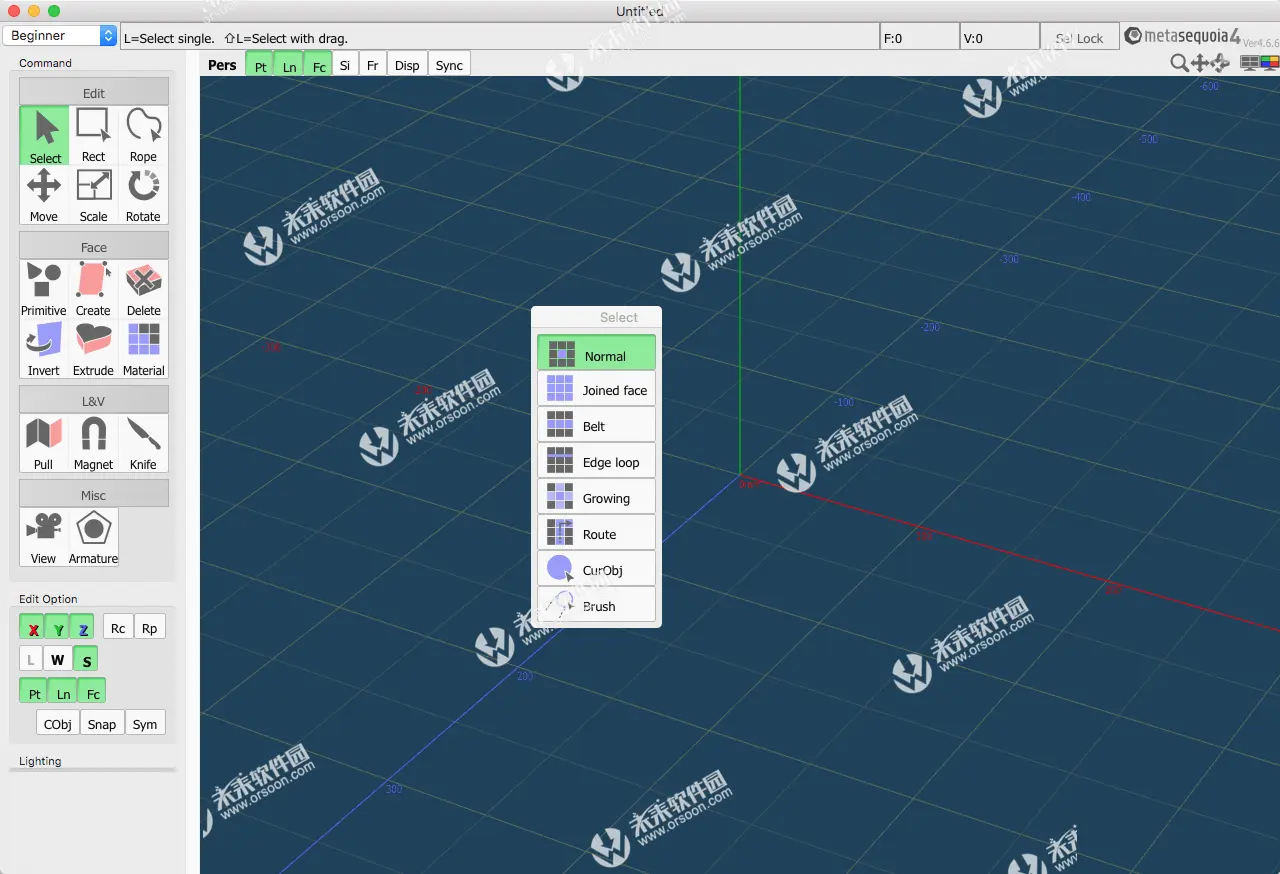The width and height of the screenshot is (1280, 874).
Task: Click the rotate view icon
Action: tap(1220, 63)
